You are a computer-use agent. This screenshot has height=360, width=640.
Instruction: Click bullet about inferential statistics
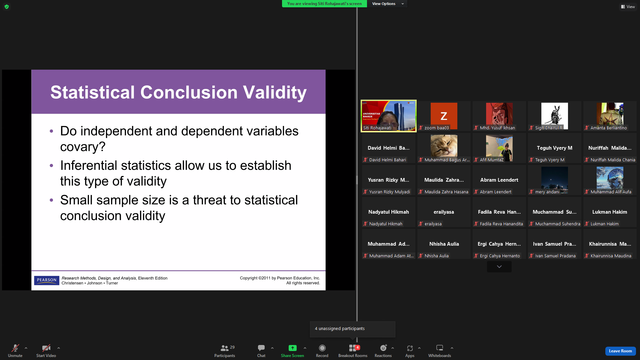[176, 173]
